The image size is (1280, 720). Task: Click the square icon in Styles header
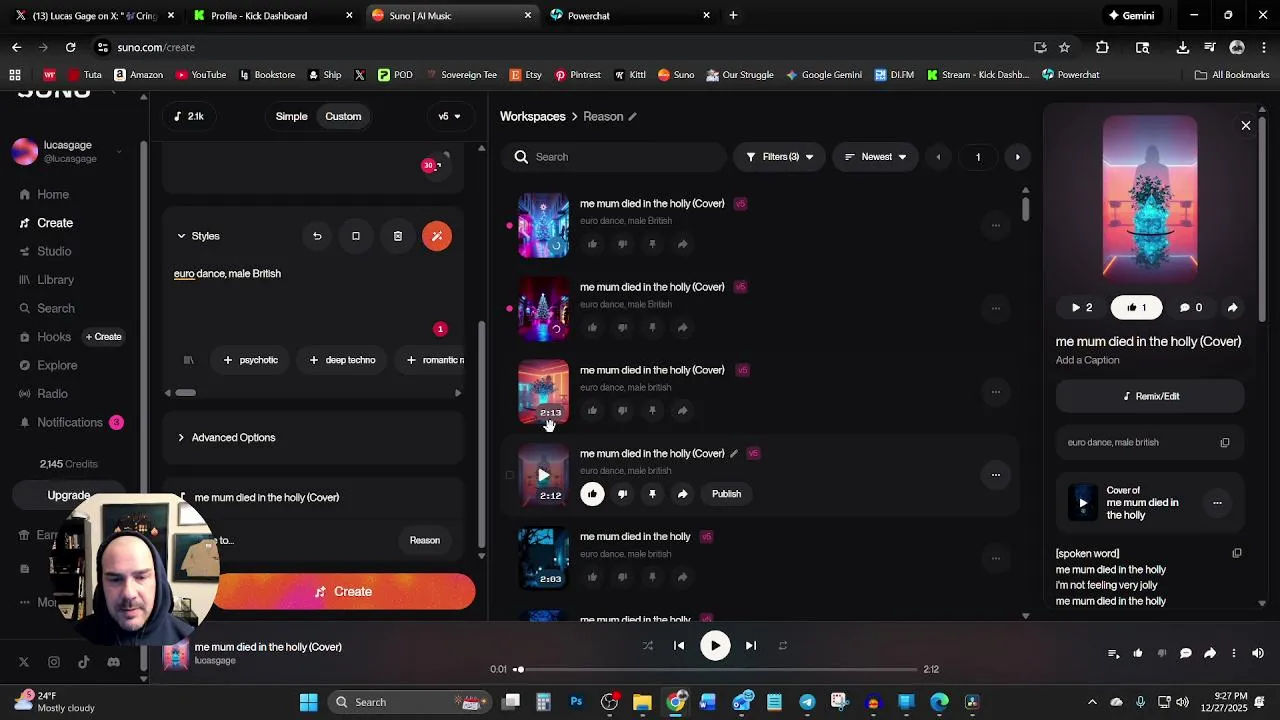click(x=356, y=236)
